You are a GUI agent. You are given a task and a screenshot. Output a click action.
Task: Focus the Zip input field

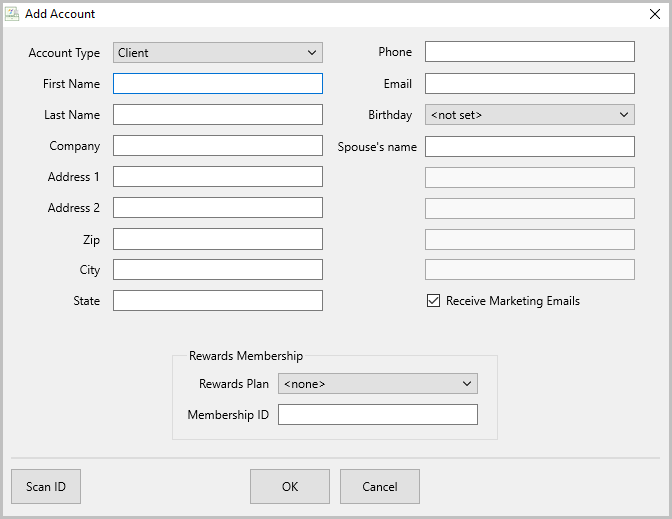218,239
